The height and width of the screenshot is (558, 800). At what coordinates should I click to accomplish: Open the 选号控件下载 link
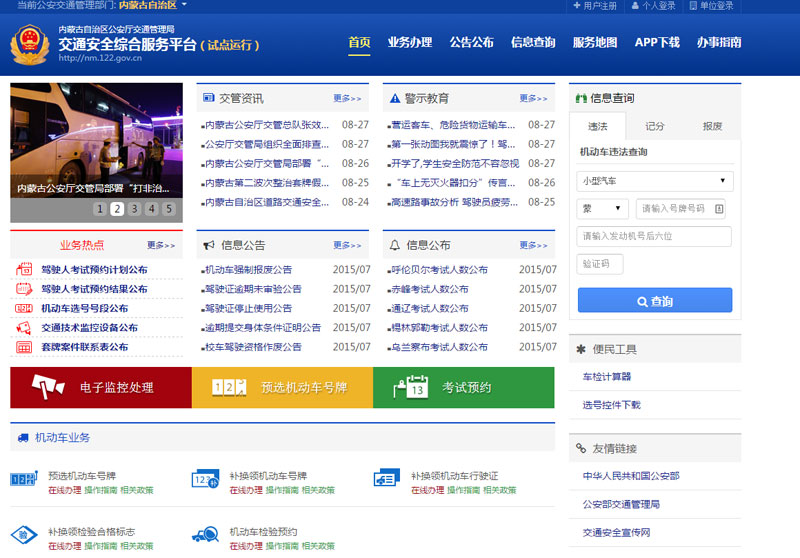tap(611, 405)
